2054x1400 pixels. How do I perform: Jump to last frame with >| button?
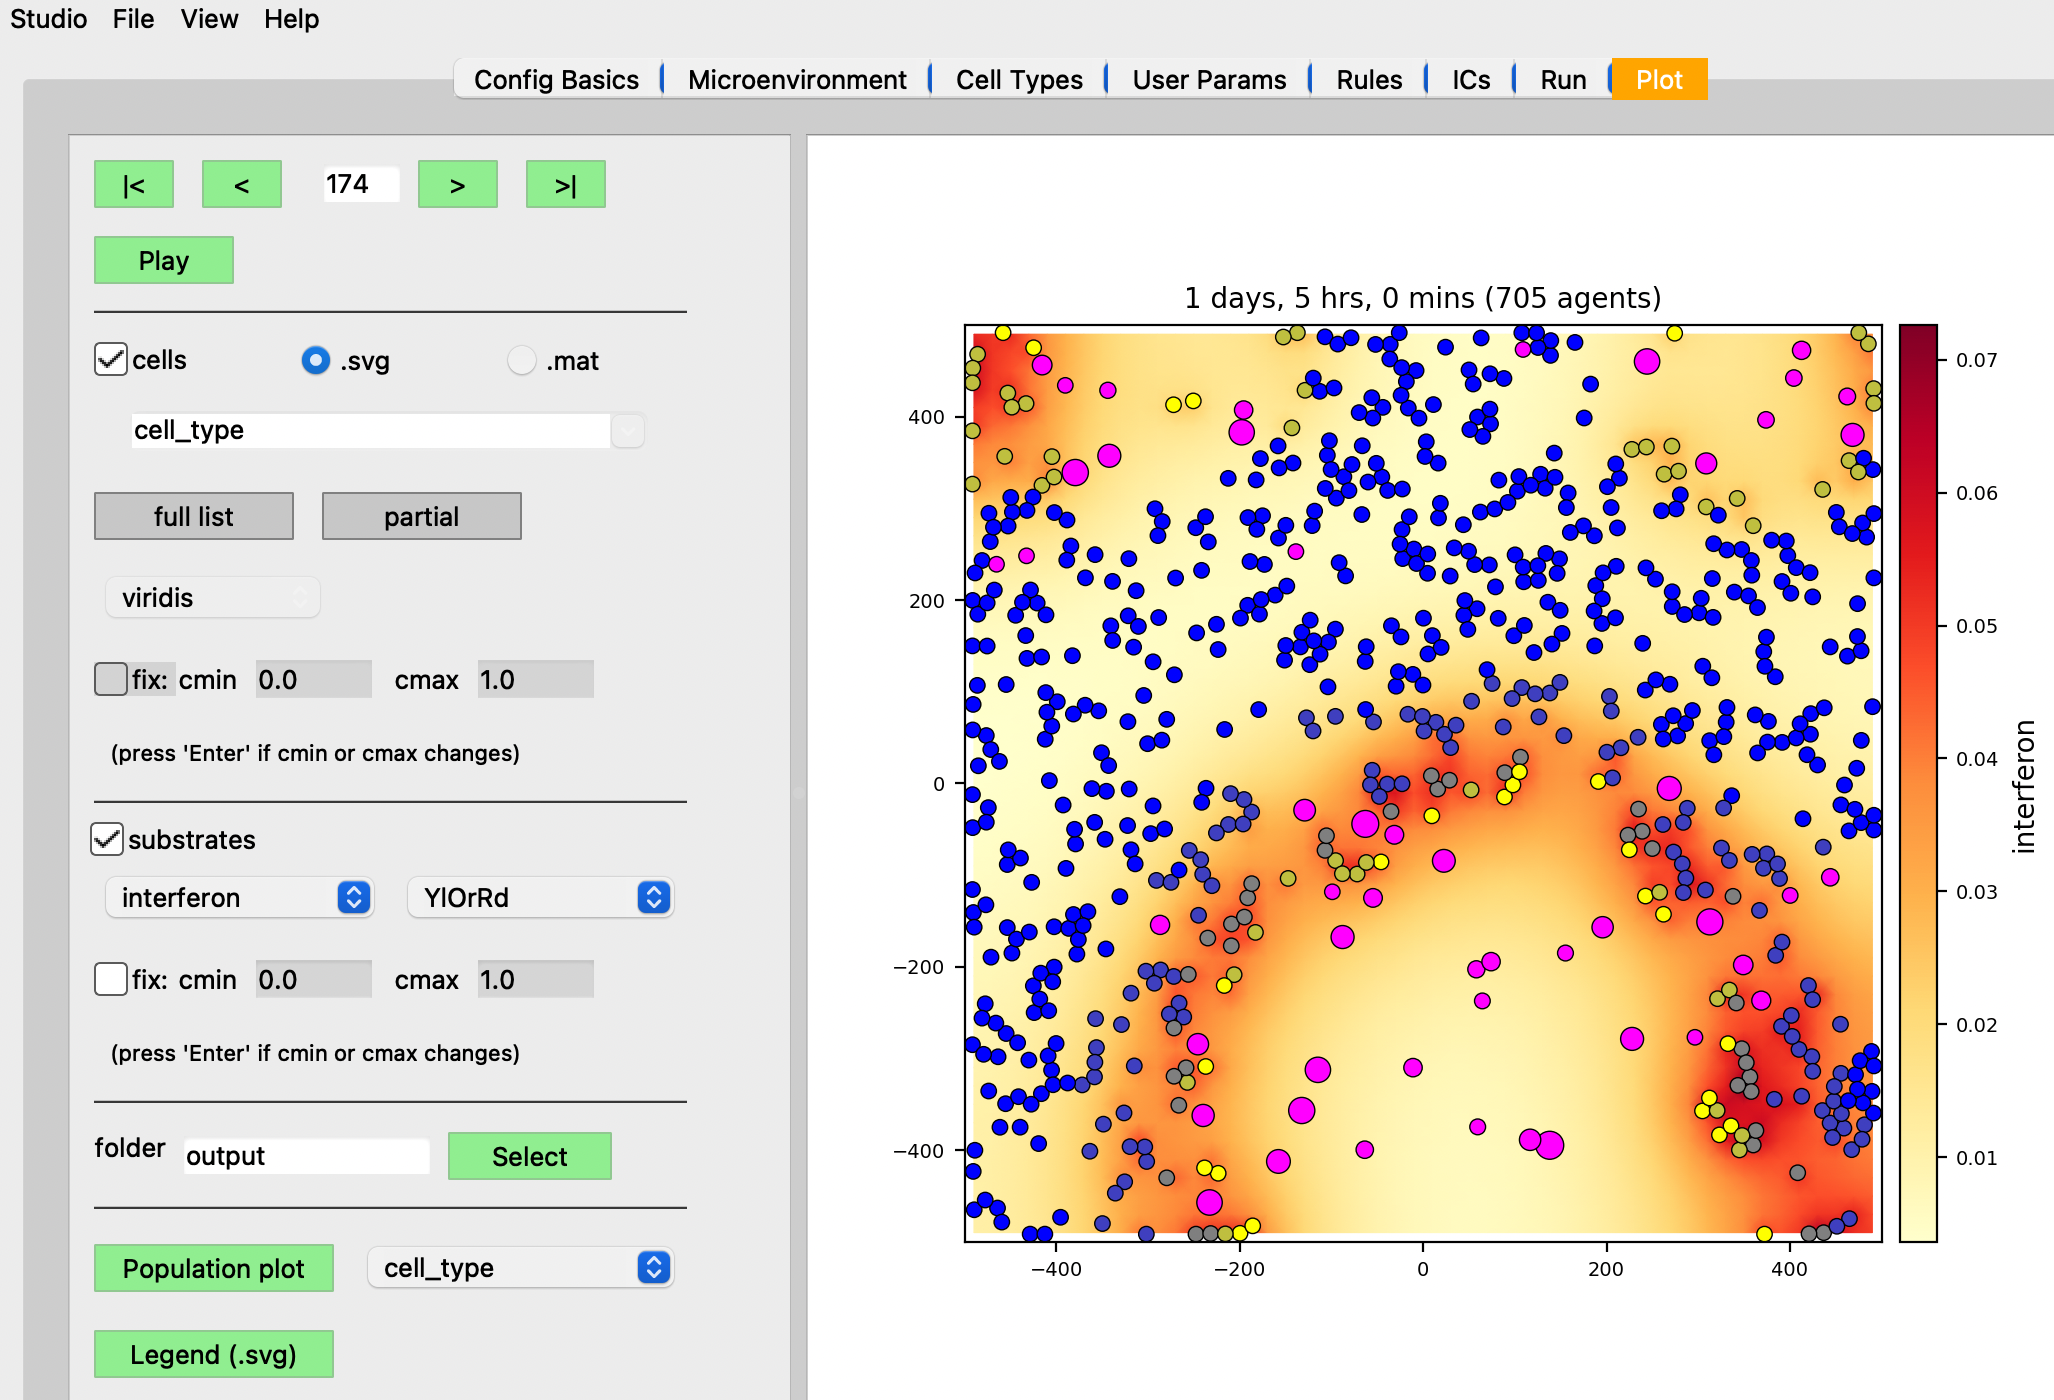(566, 185)
